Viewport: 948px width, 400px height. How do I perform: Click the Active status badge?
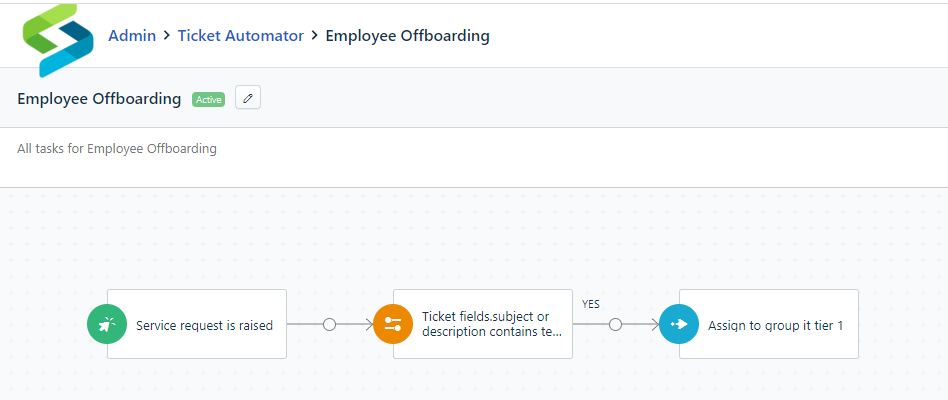pyautogui.click(x=209, y=99)
